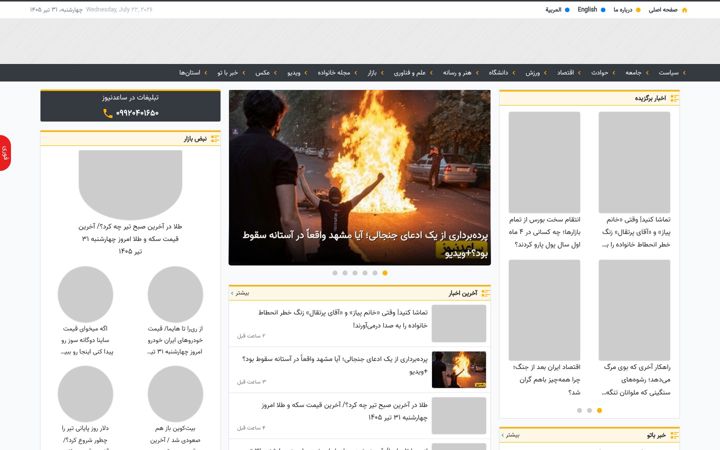This screenshot has height=450, width=720.
Task: Open featured story تماشا کنید وقتی خانم پیاز
Action: tap(635, 232)
